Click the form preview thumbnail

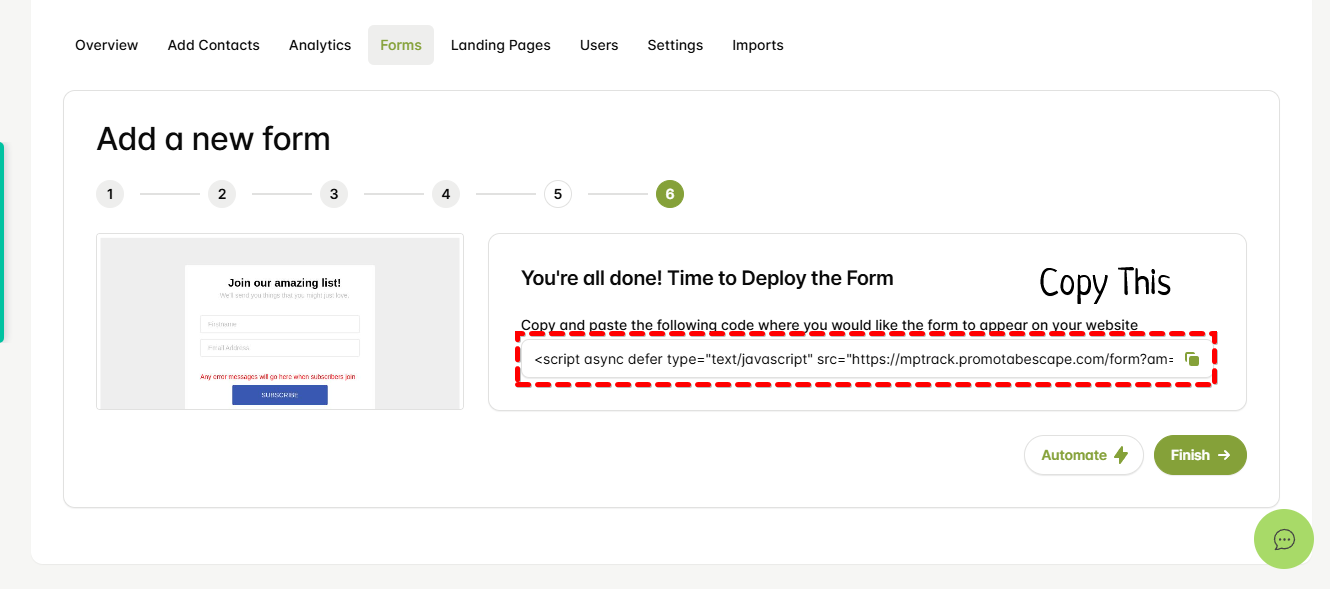(280, 322)
